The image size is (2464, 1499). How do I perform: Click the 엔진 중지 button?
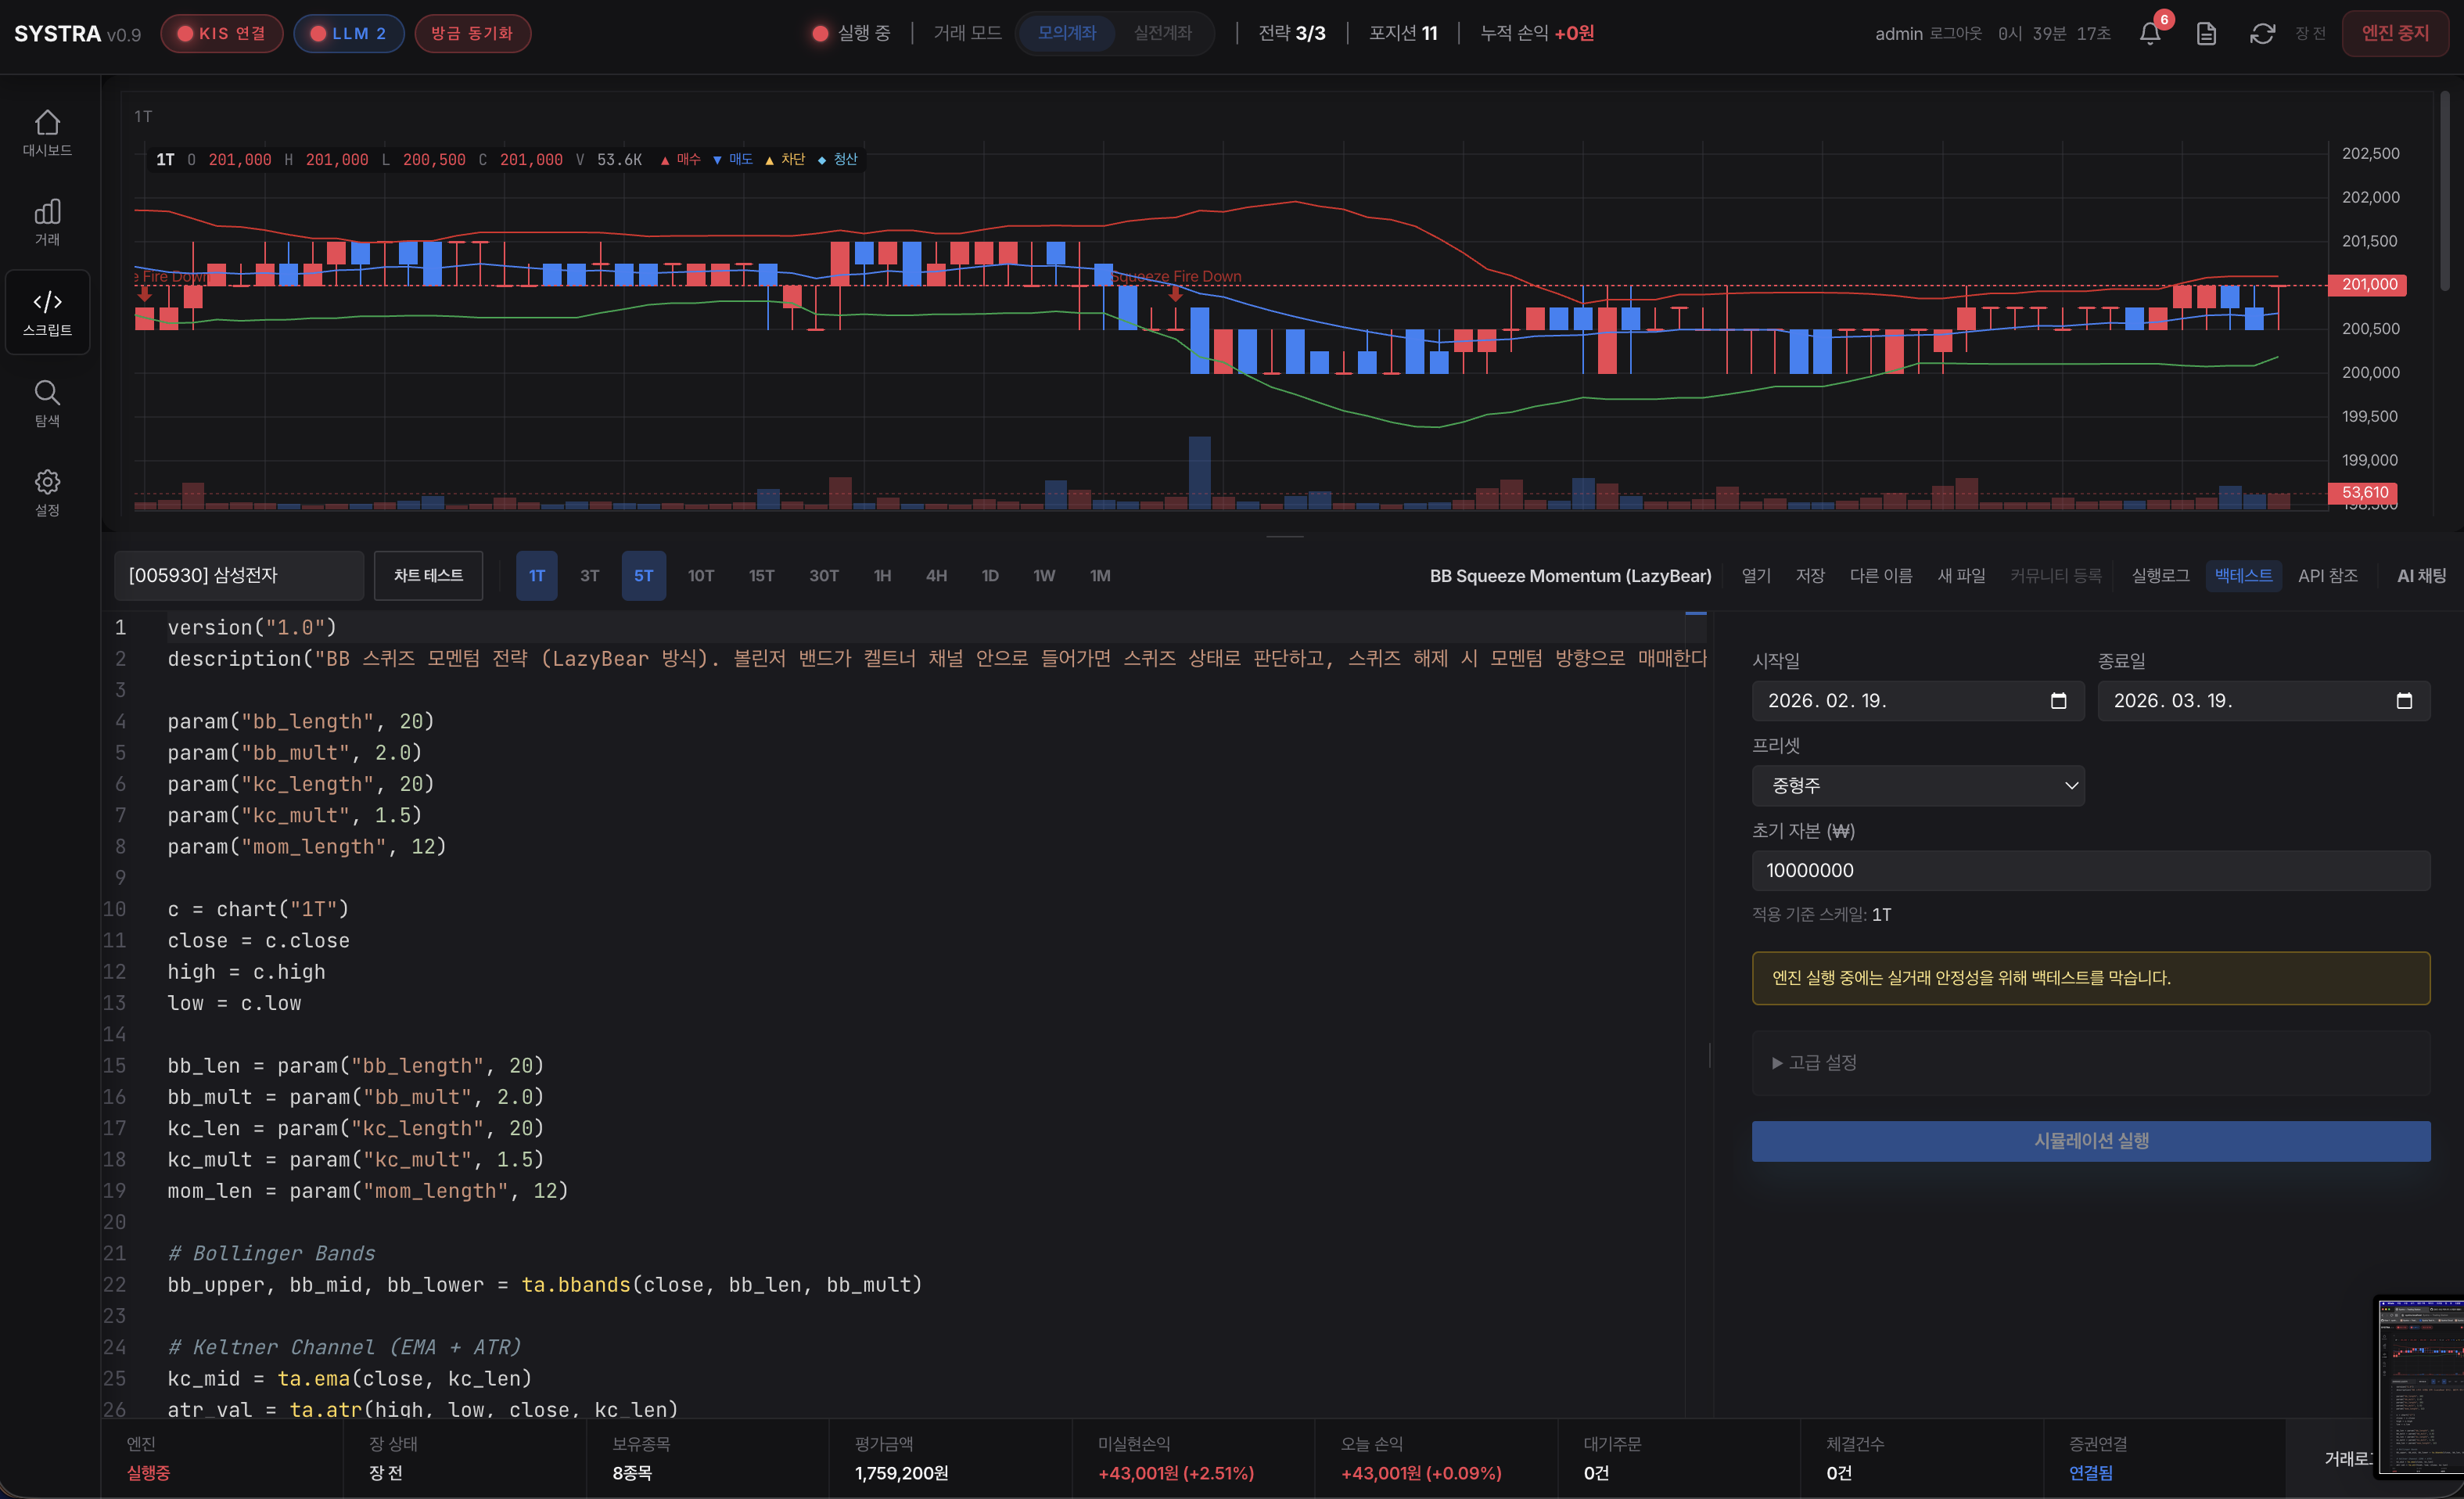(x=2395, y=33)
